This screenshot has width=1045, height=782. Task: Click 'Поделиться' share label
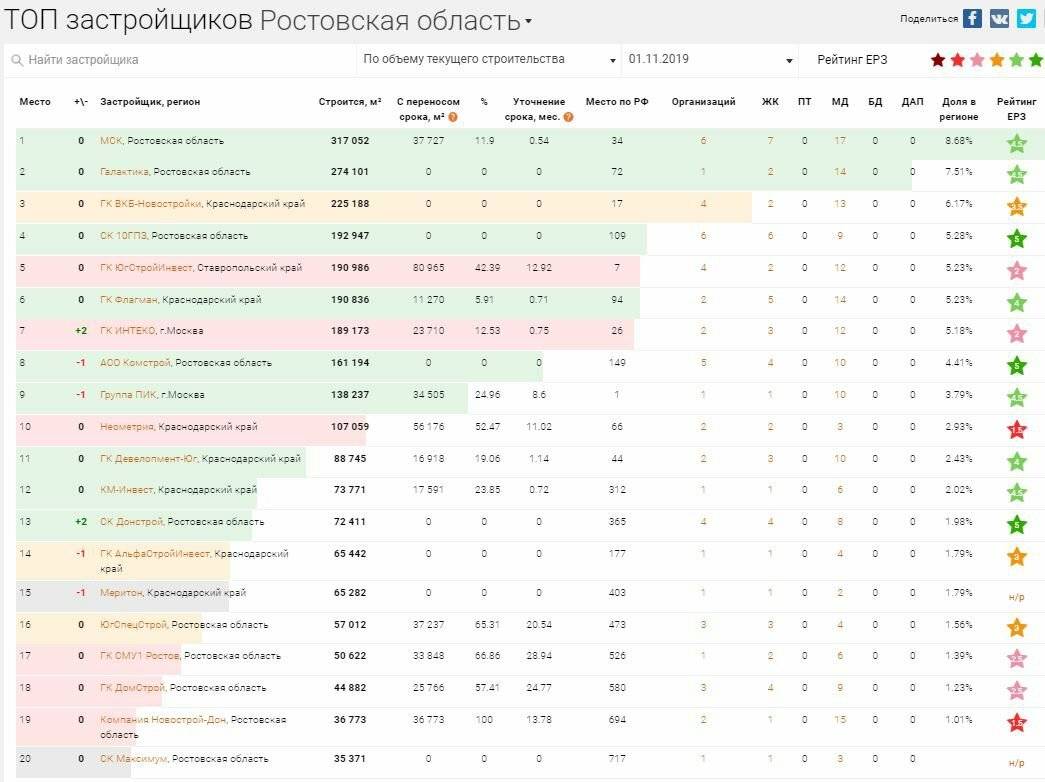click(928, 19)
